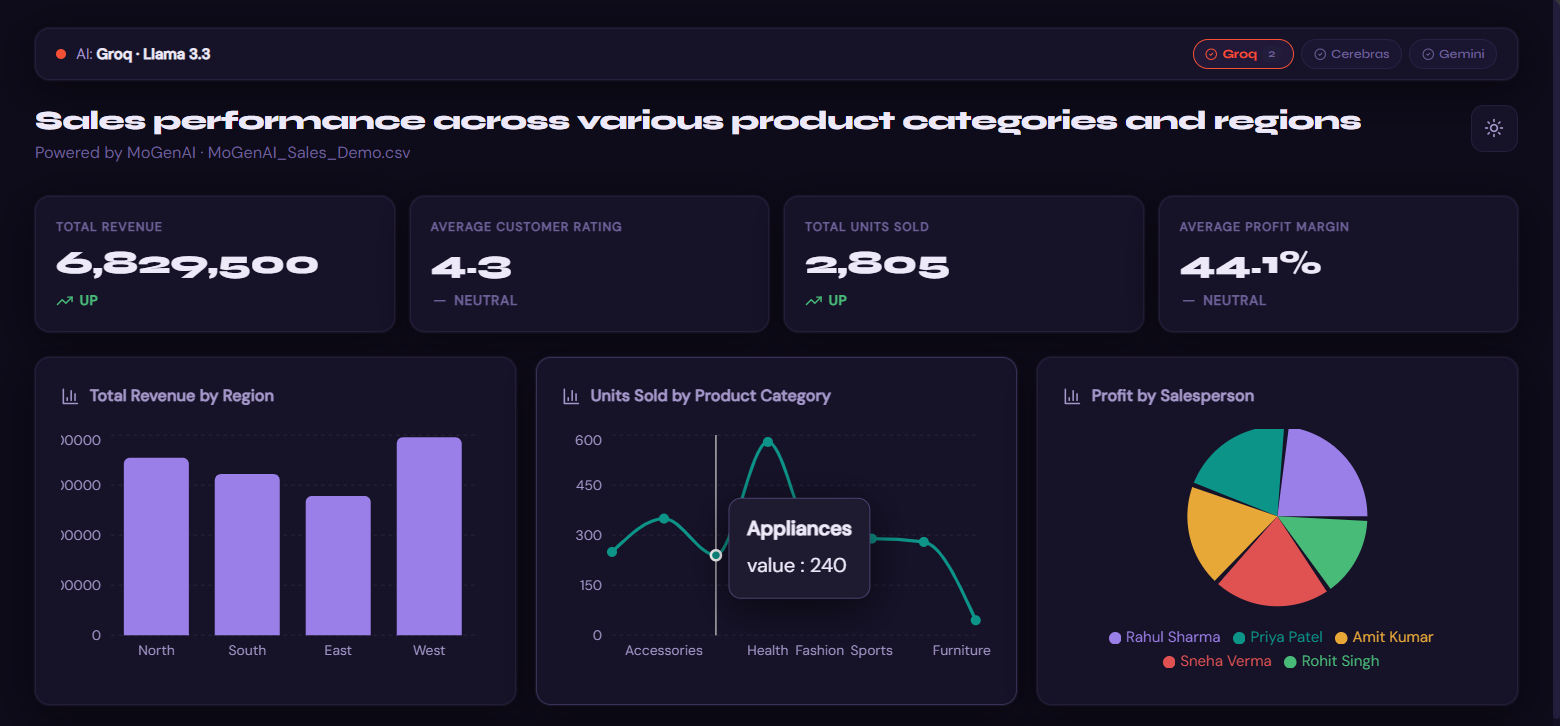Click the South revenue bar

(x=247, y=554)
